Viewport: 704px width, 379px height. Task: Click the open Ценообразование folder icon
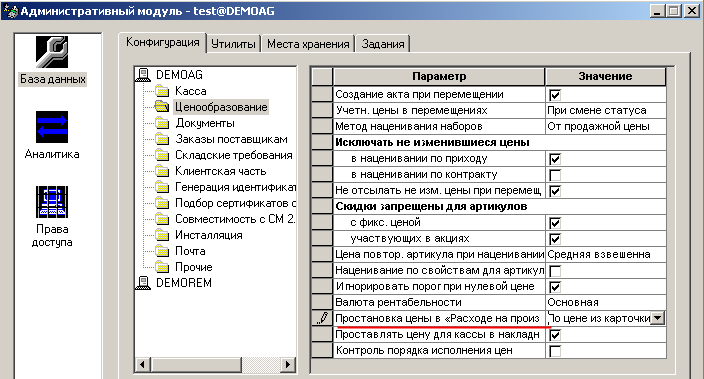coord(162,107)
